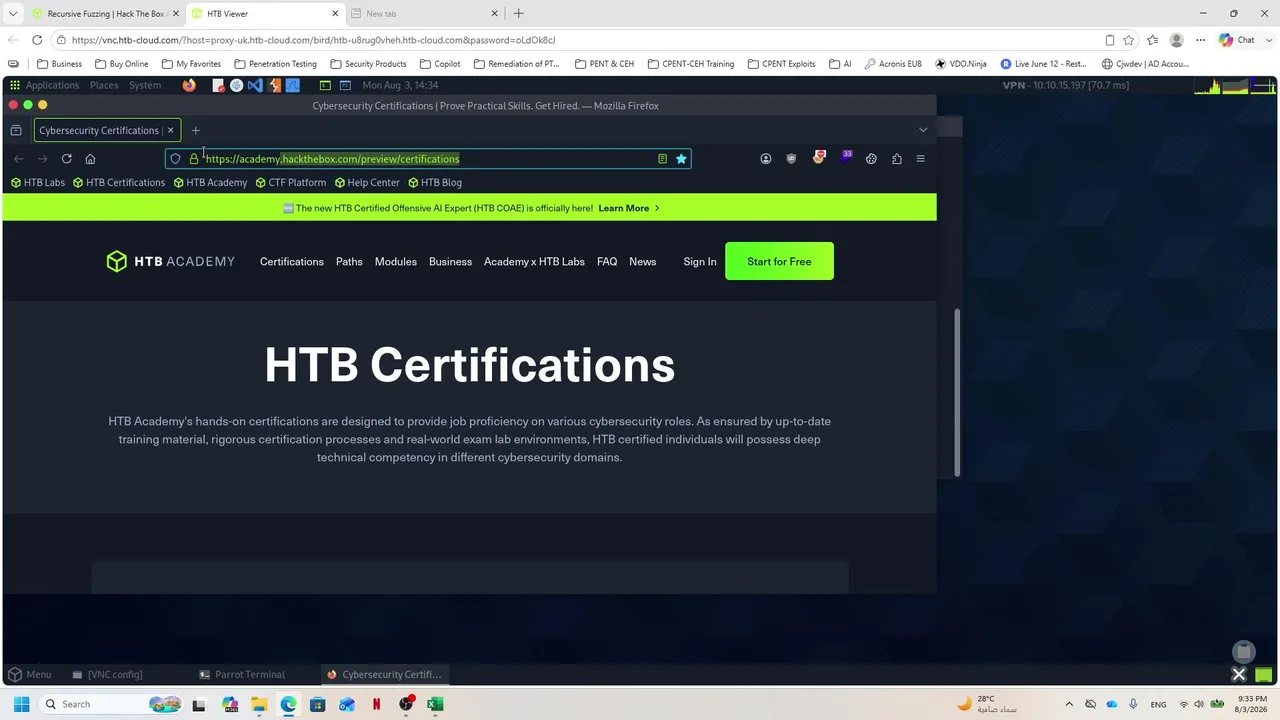Click the purple extension icon with 33 badge

(845, 157)
